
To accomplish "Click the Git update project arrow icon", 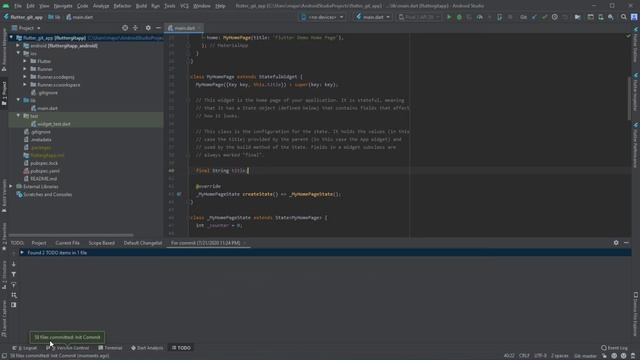I will click(x=534, y=17).
